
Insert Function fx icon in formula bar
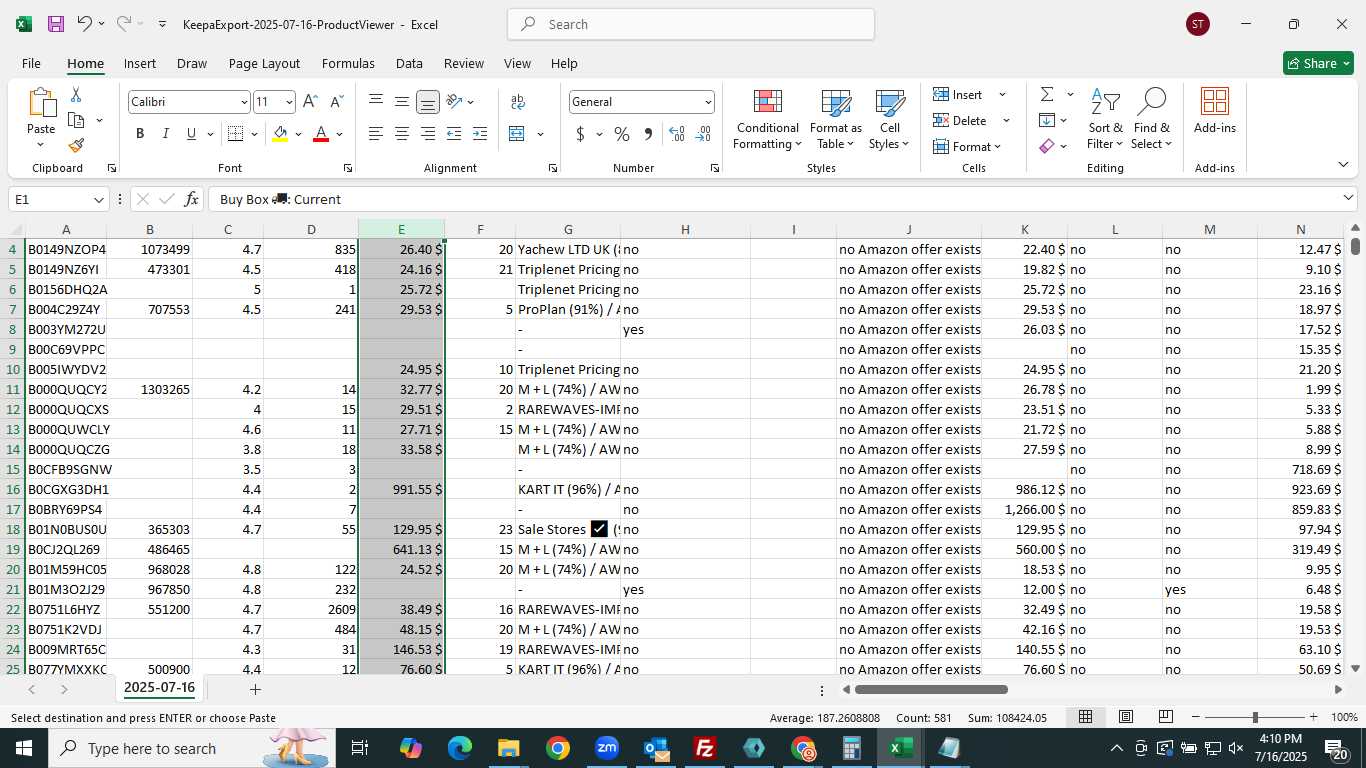click(x=191, y=199)
